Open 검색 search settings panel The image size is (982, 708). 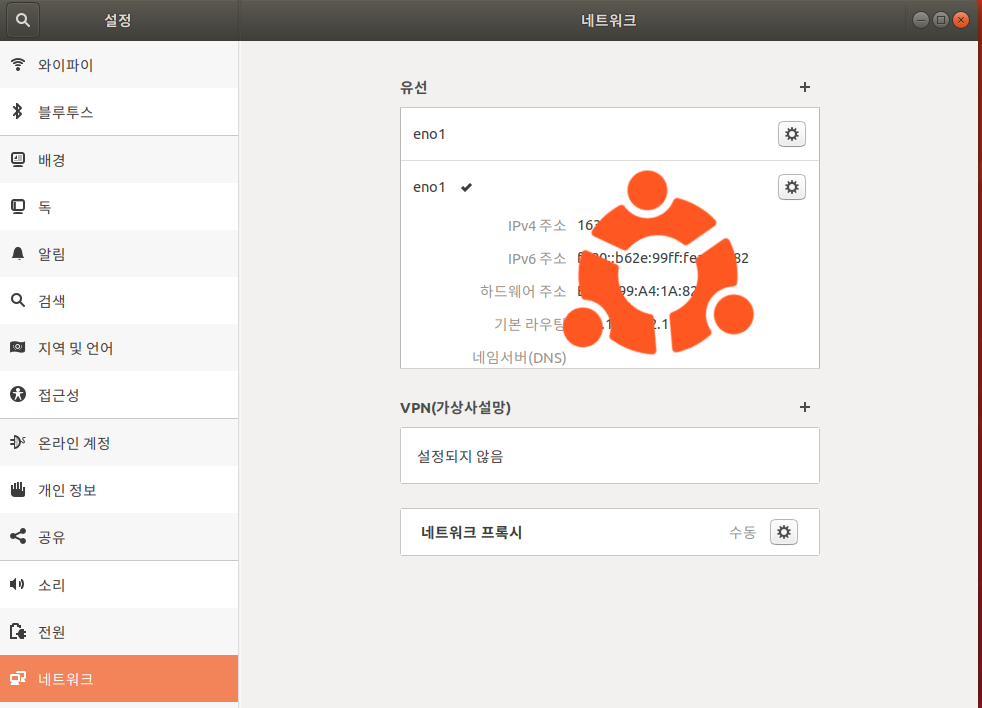[119, 301]
